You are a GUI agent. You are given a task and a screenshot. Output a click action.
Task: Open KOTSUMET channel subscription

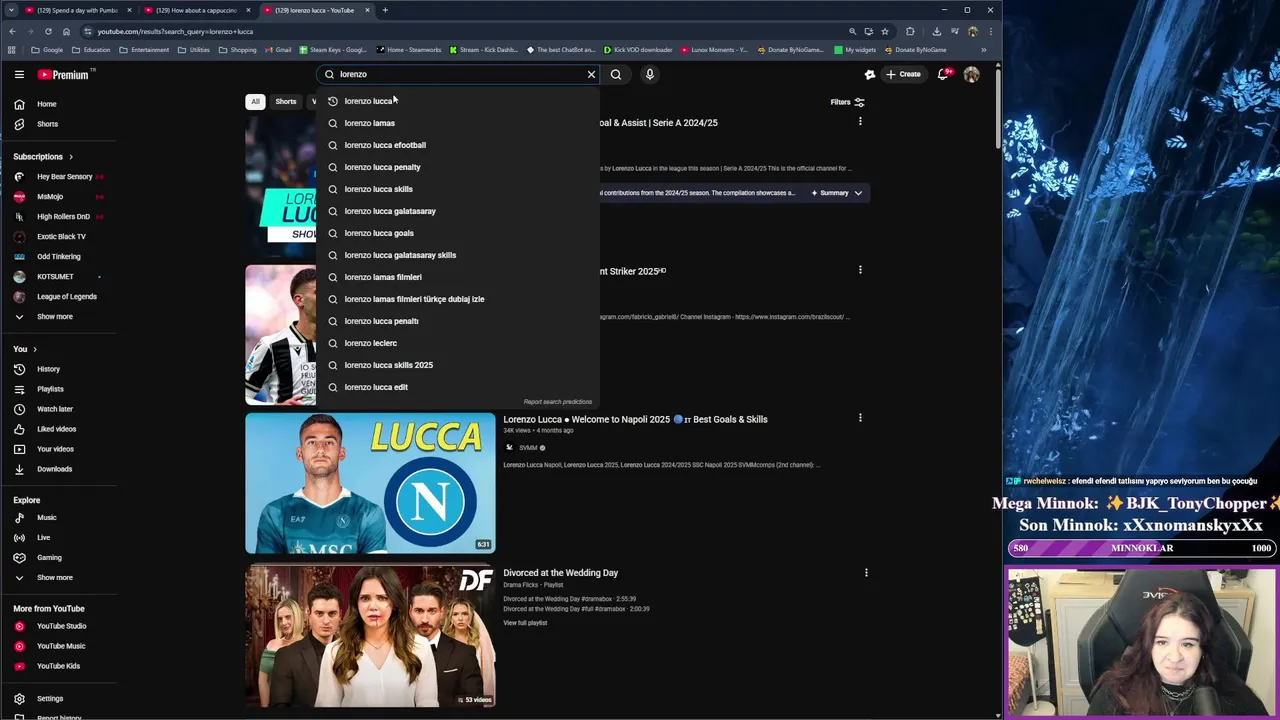click(x=55, y=277)
